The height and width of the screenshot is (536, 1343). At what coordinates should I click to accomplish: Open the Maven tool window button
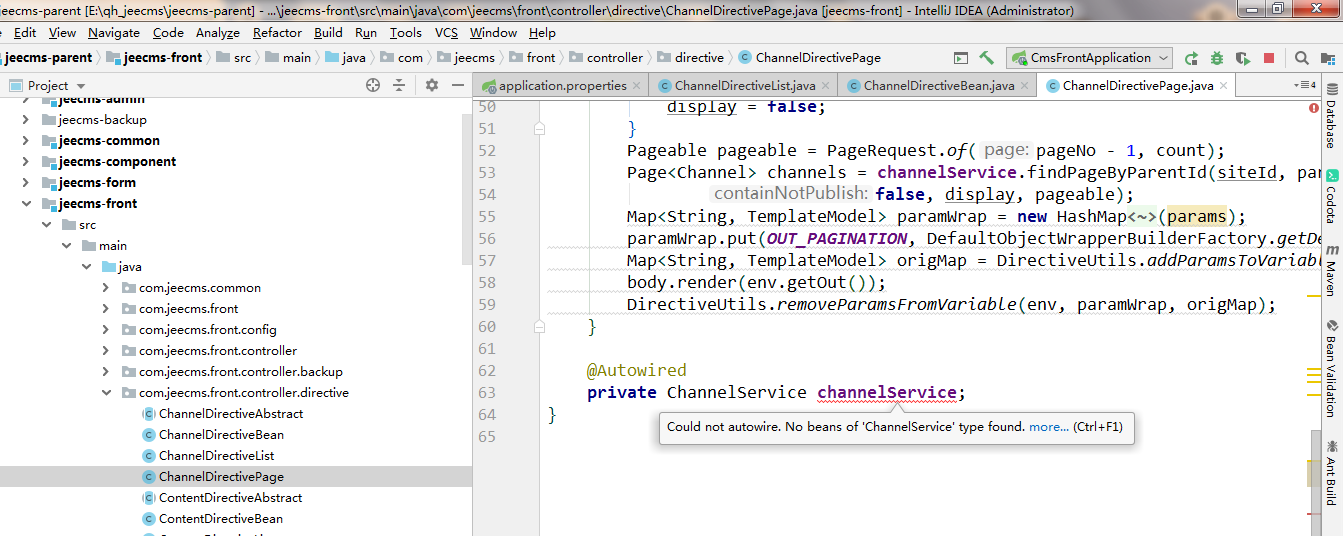pos(1331,264)
